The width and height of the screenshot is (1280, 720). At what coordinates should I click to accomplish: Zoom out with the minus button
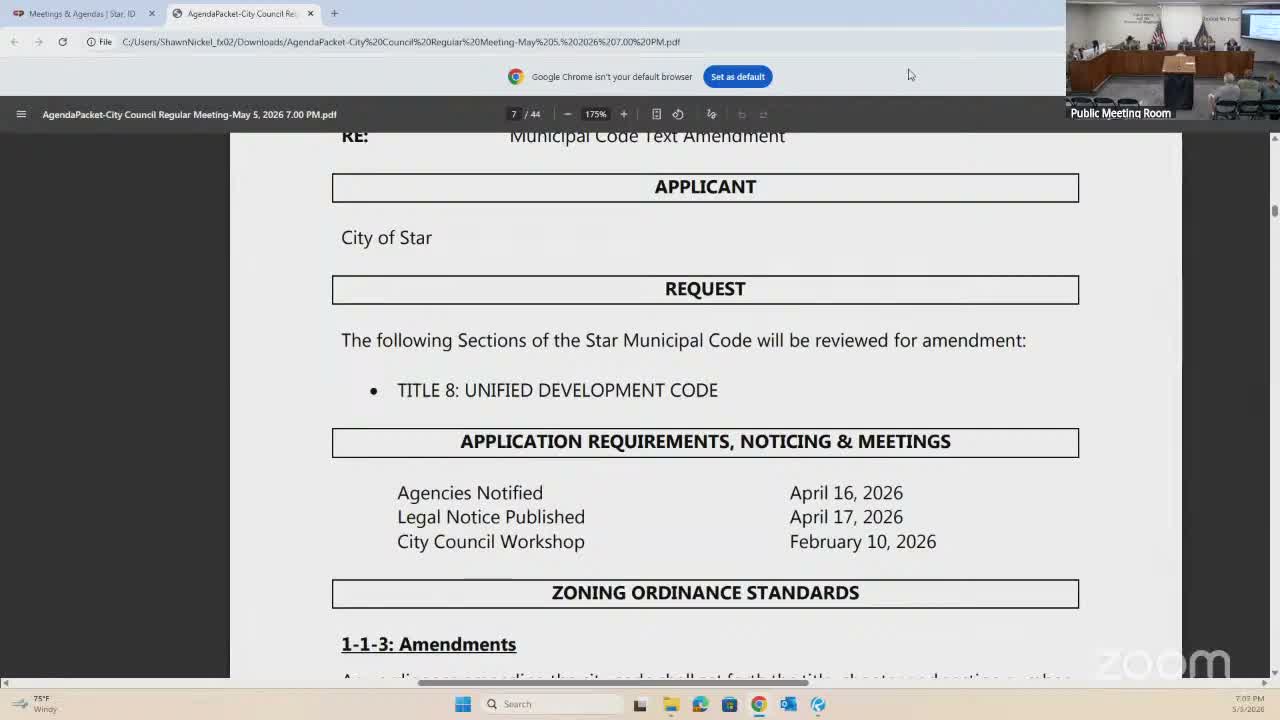click(x=567, y=114)
